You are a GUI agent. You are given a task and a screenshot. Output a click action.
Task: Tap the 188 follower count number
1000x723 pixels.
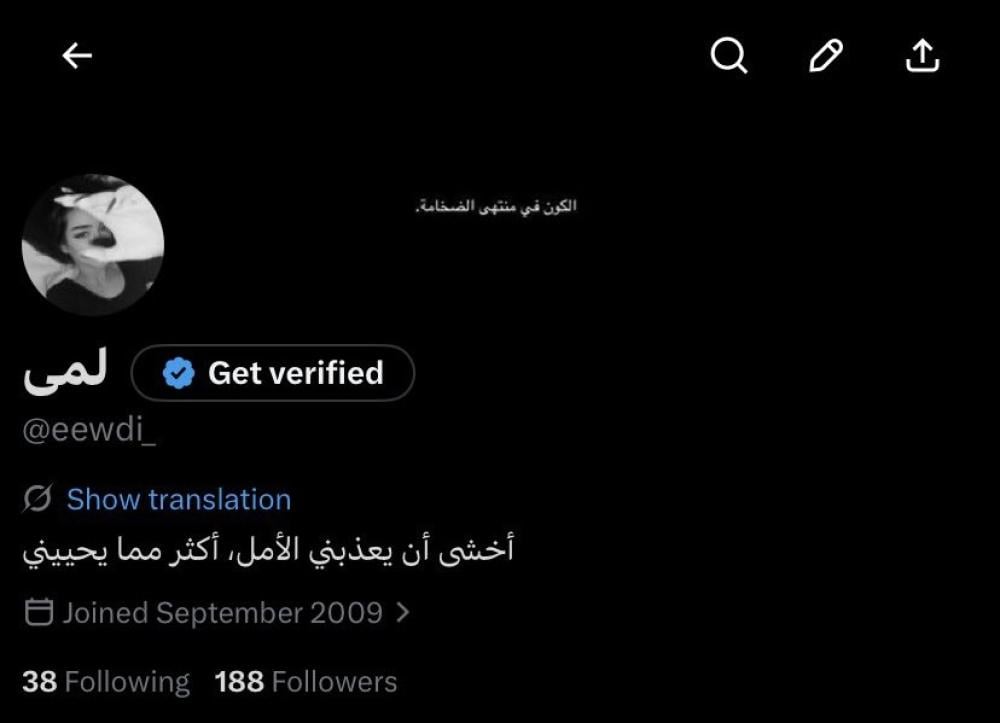(x=239, y=682)
